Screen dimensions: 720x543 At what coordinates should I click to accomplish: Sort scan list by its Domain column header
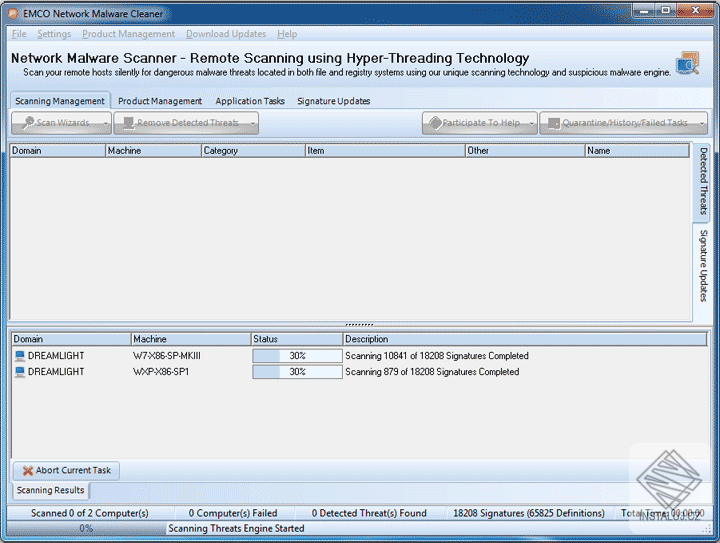(x=71, y=339)
